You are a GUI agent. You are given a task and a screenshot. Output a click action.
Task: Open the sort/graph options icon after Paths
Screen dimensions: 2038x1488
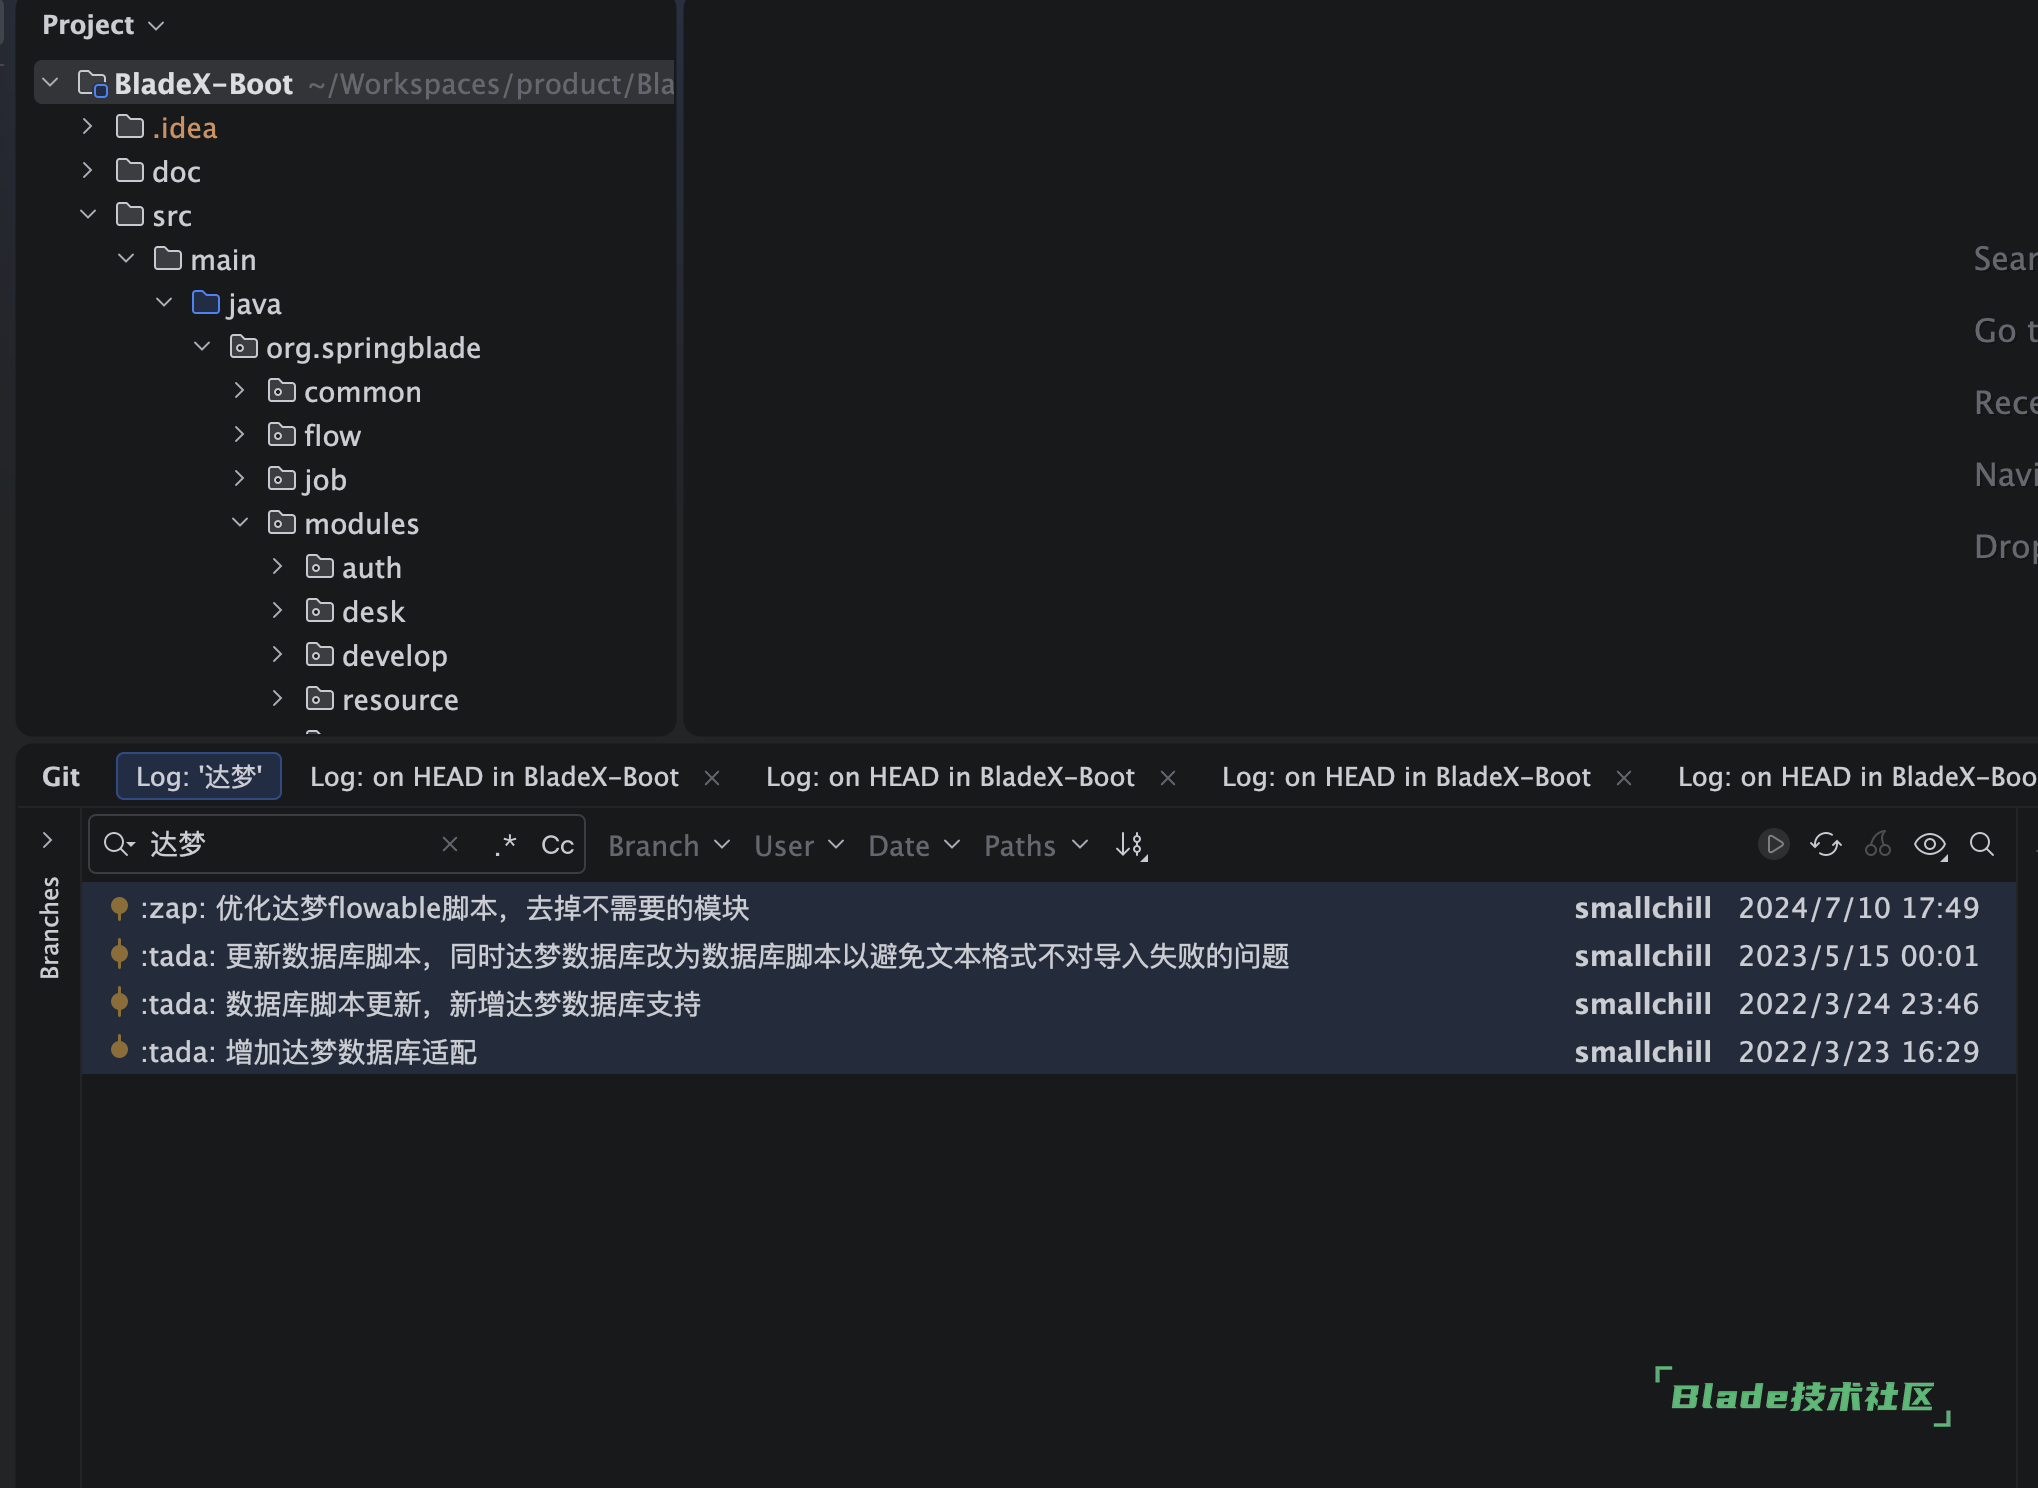click(x=1131, y=846)
